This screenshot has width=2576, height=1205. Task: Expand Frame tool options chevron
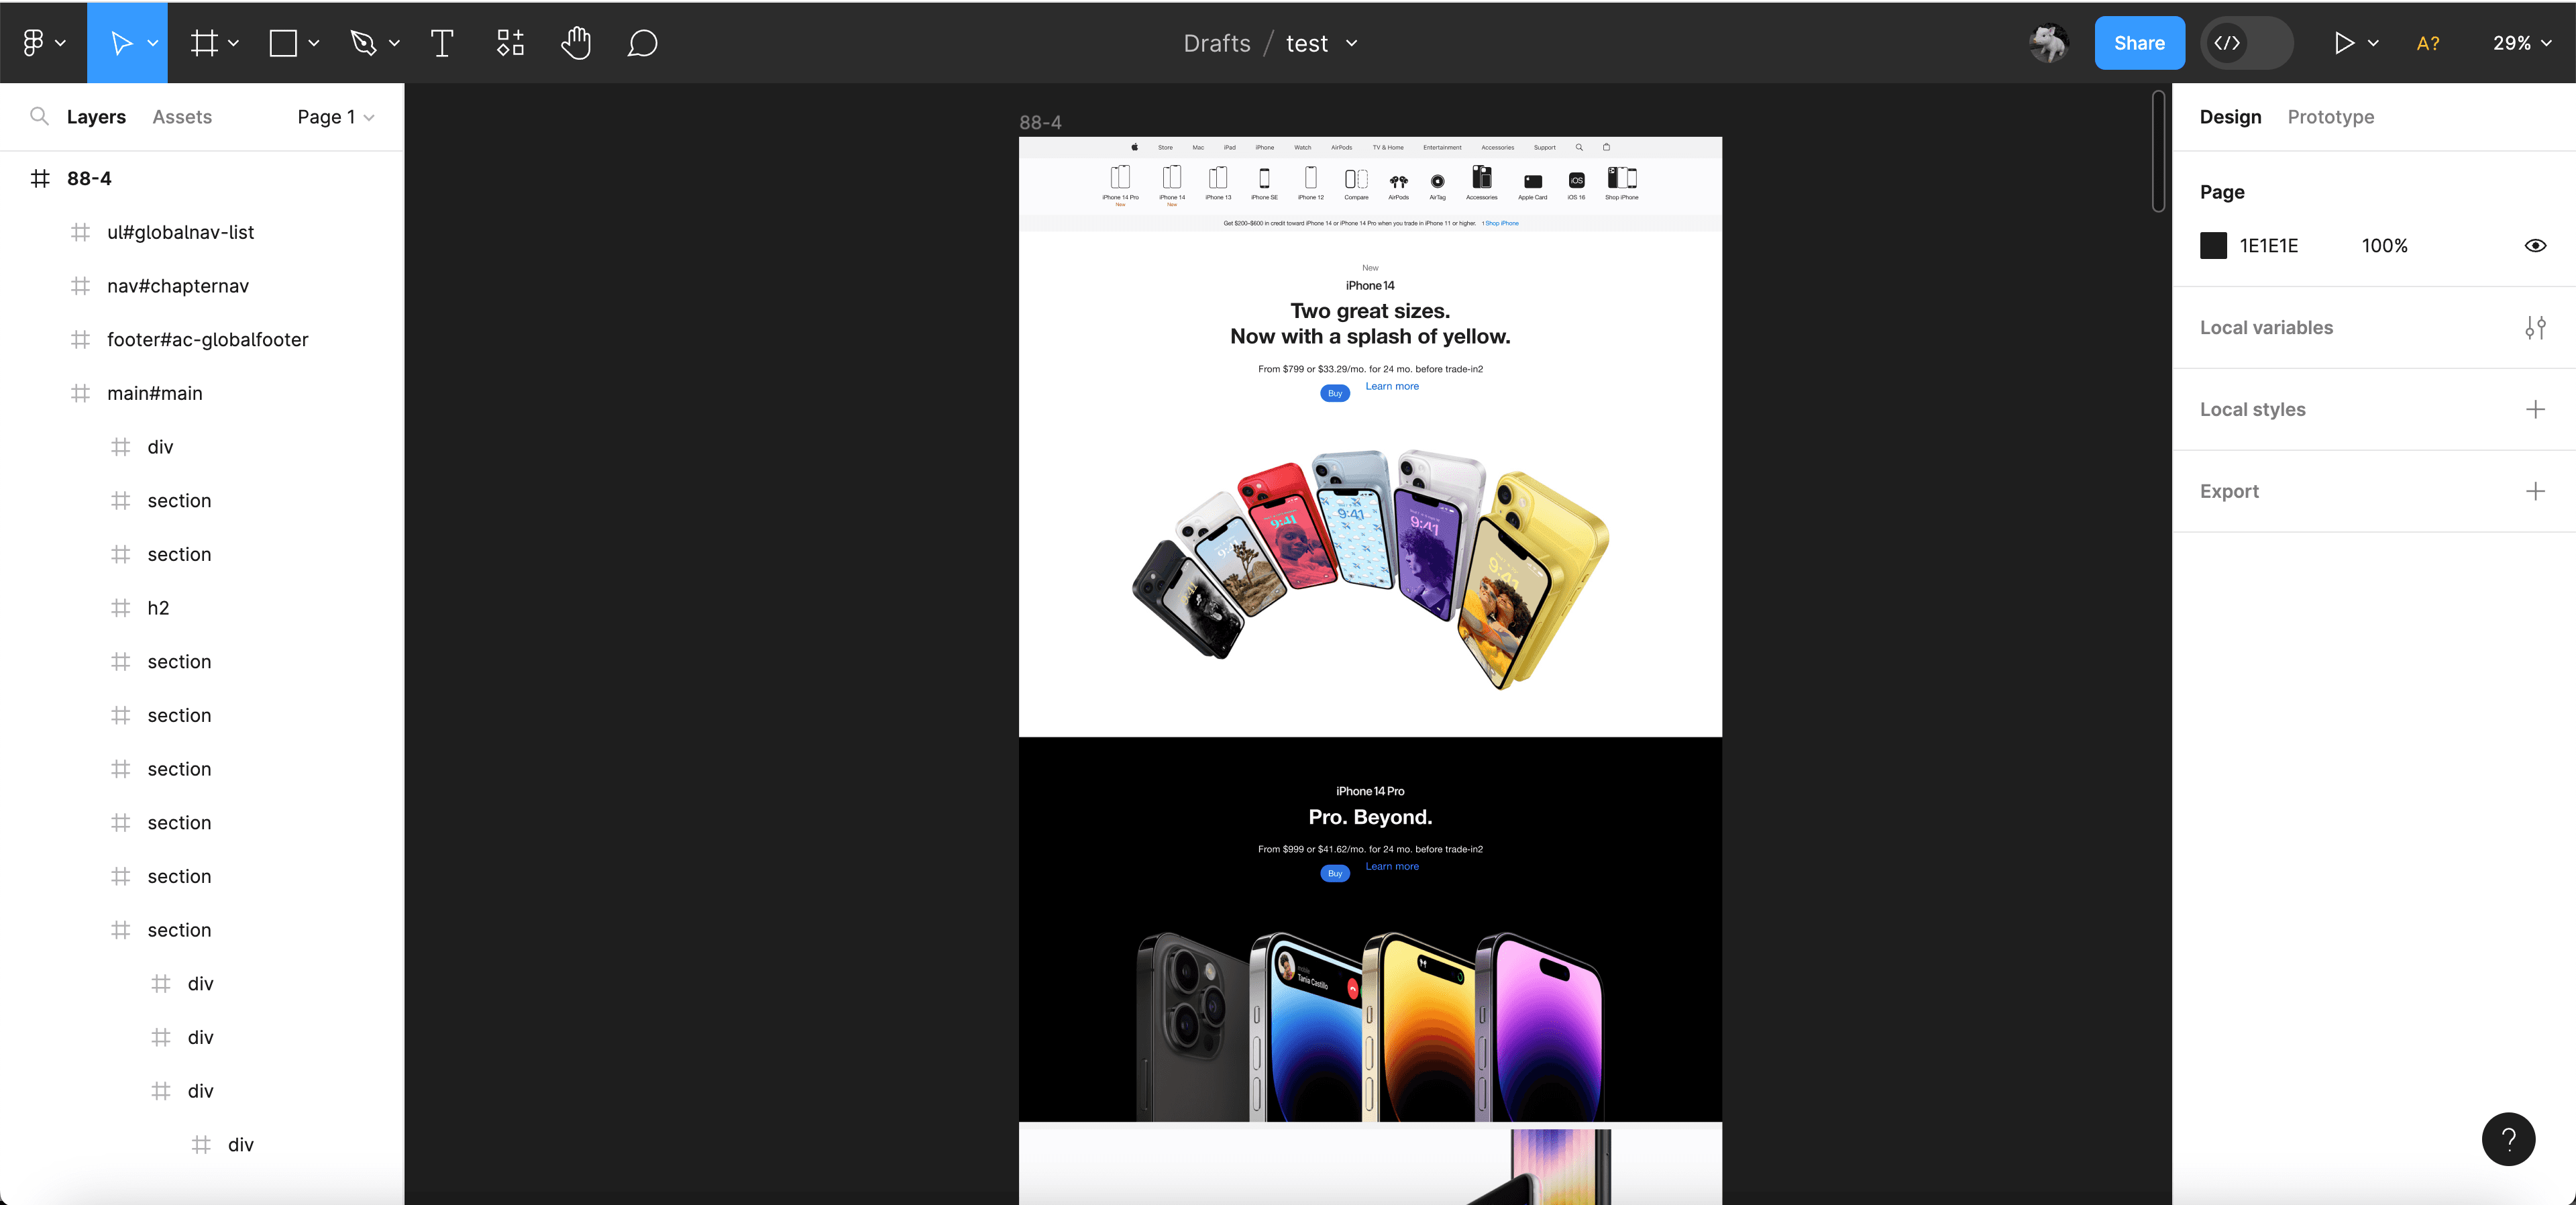point(234,43)
